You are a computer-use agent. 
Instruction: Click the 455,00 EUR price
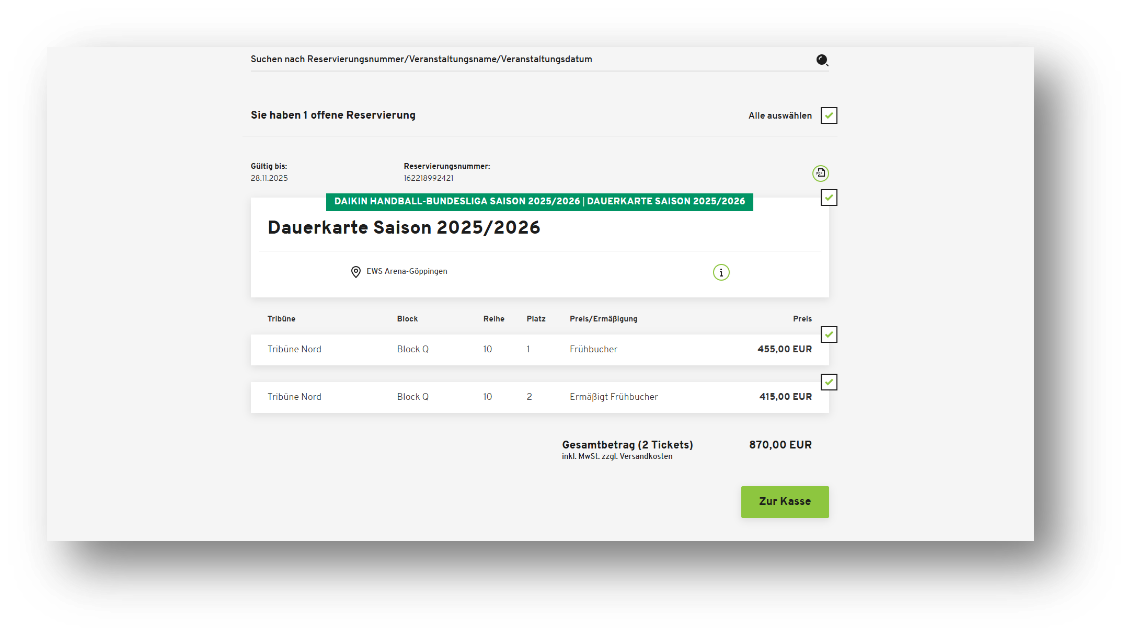point(784,349)
